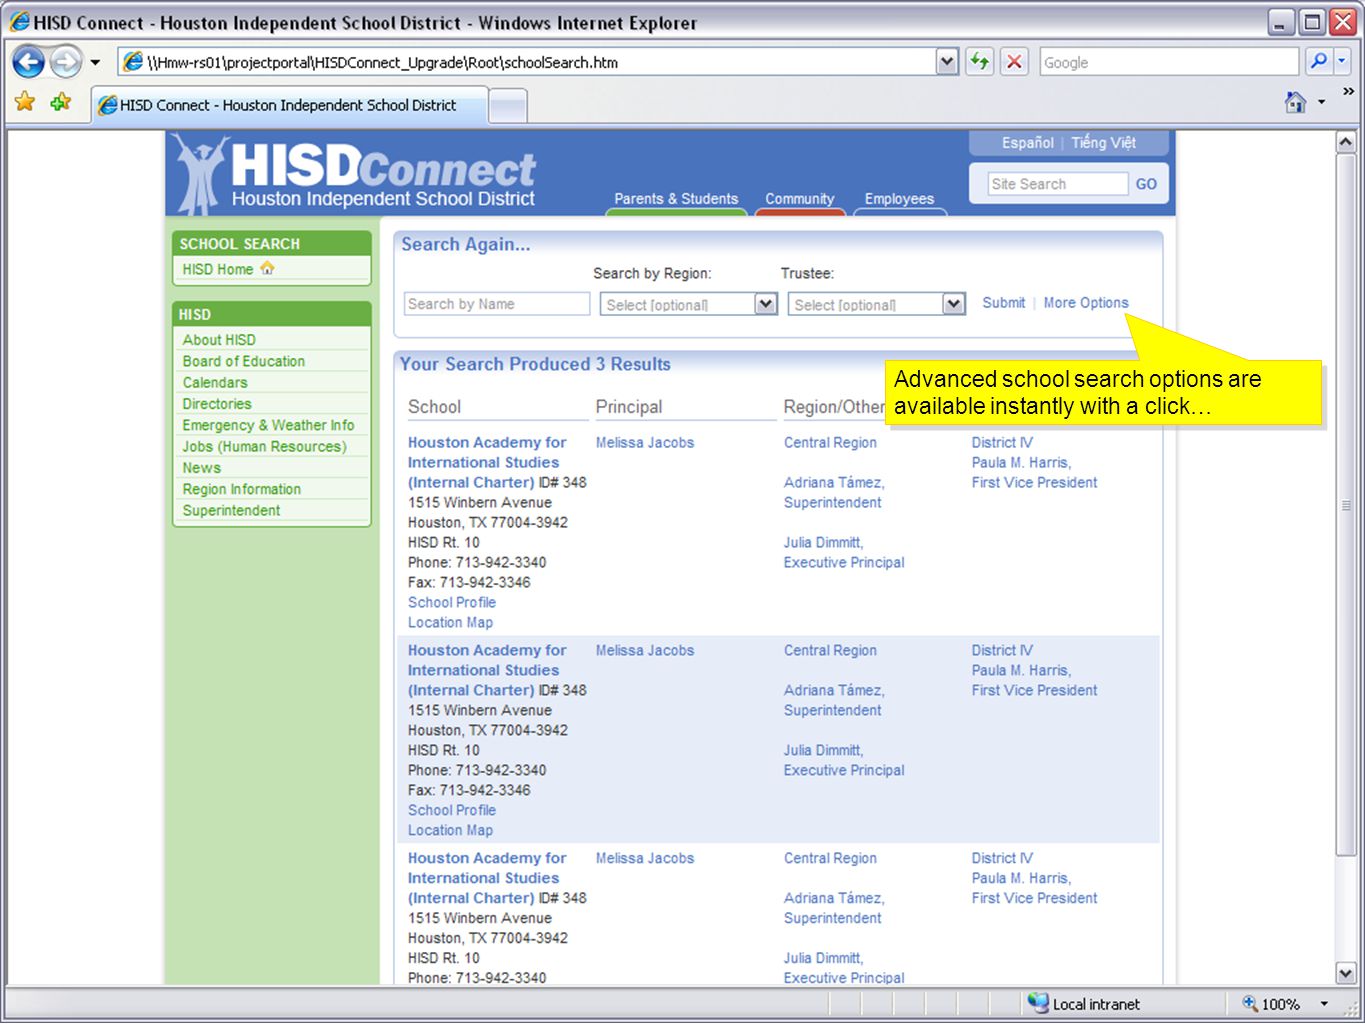This screenshot has height=1024, width=1365.
Task: Open Superintendent sidebar link
Action: pos(231,510)
